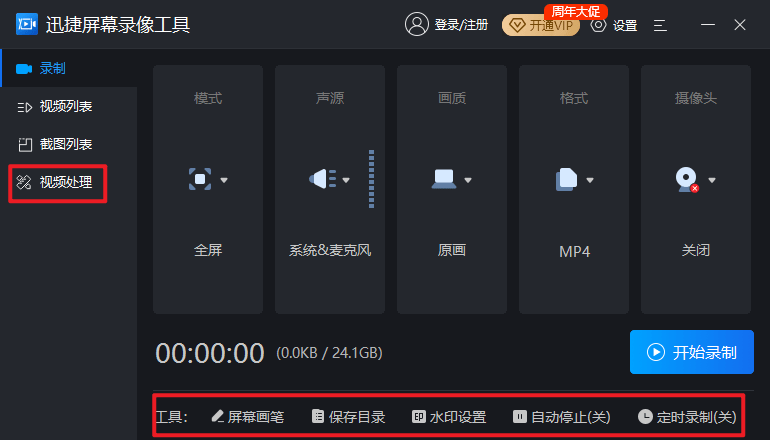Expand the 格式 format dropdown arrow

click(590, 180)
